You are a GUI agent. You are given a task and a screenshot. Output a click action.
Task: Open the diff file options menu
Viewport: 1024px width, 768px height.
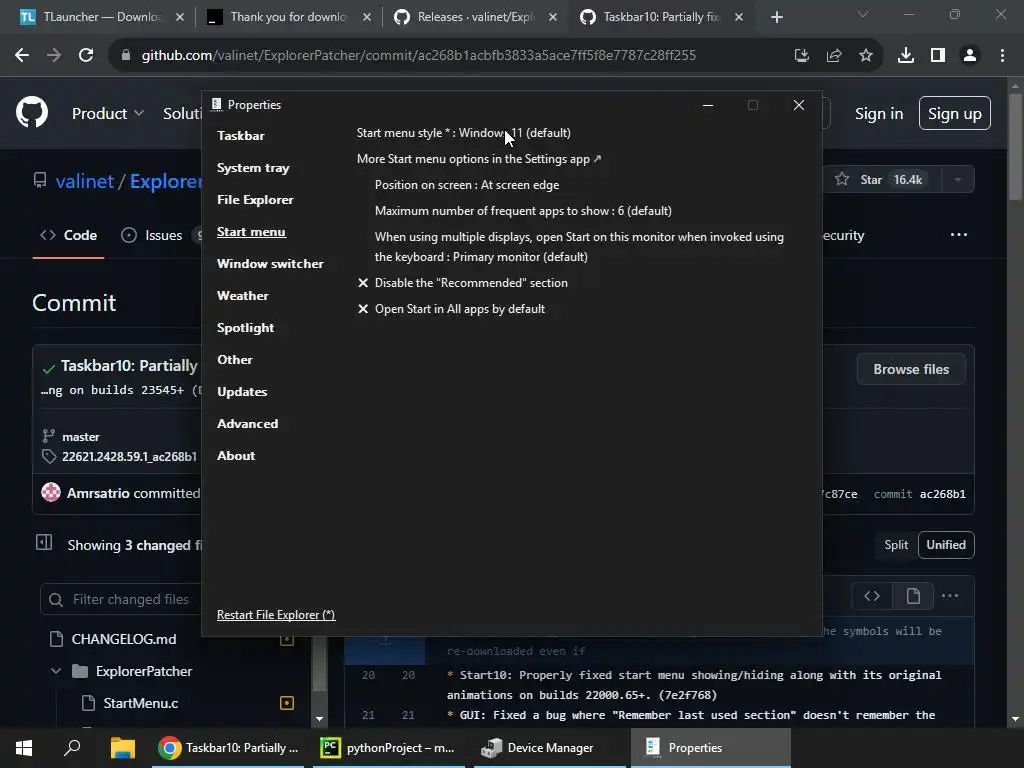coord(950,596)
